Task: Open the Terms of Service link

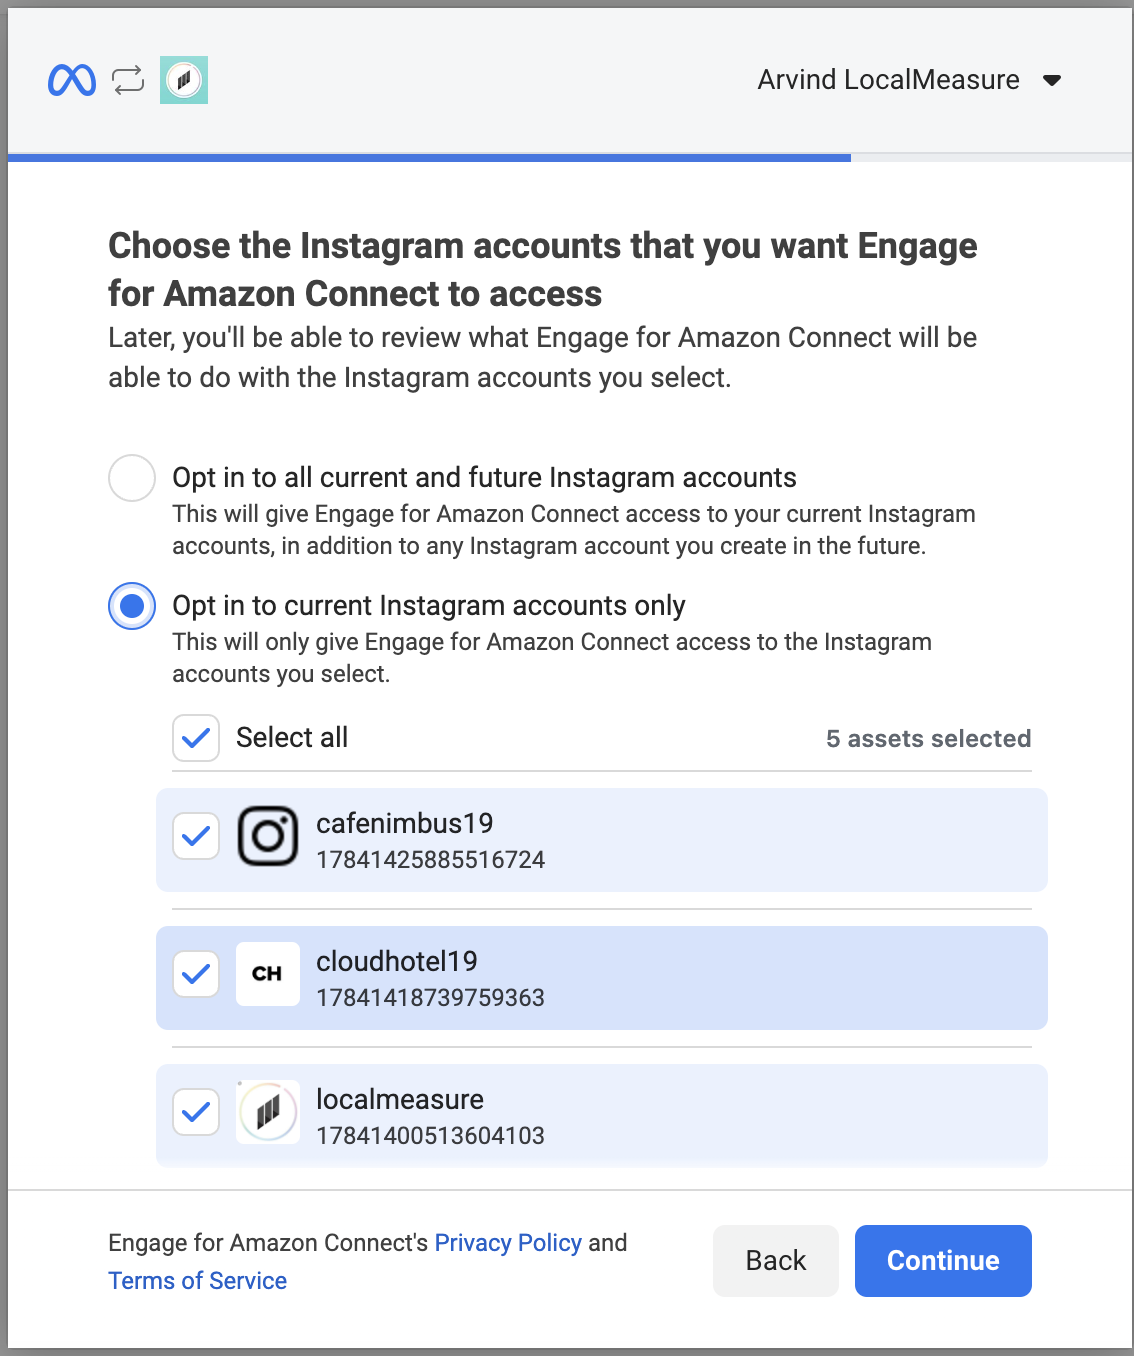Action: (197, 1281)
